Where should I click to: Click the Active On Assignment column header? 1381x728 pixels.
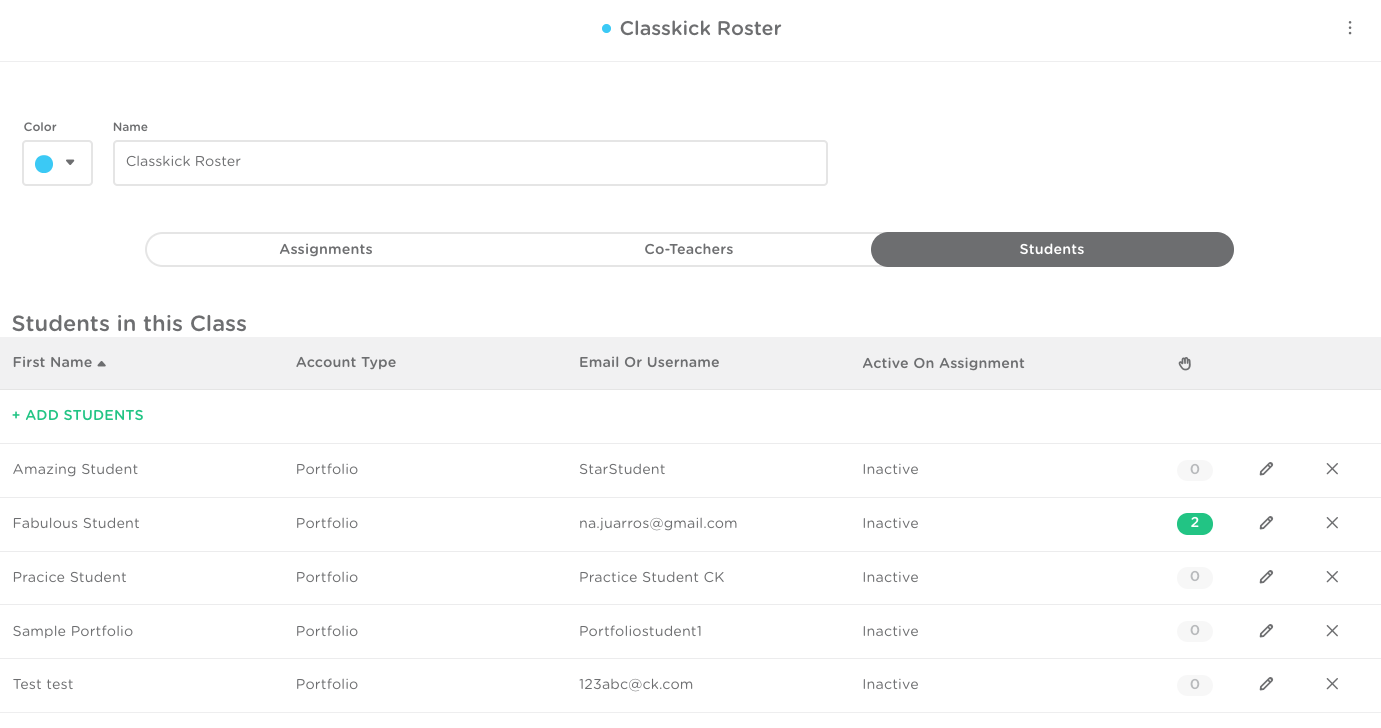[x=943, y=363]
